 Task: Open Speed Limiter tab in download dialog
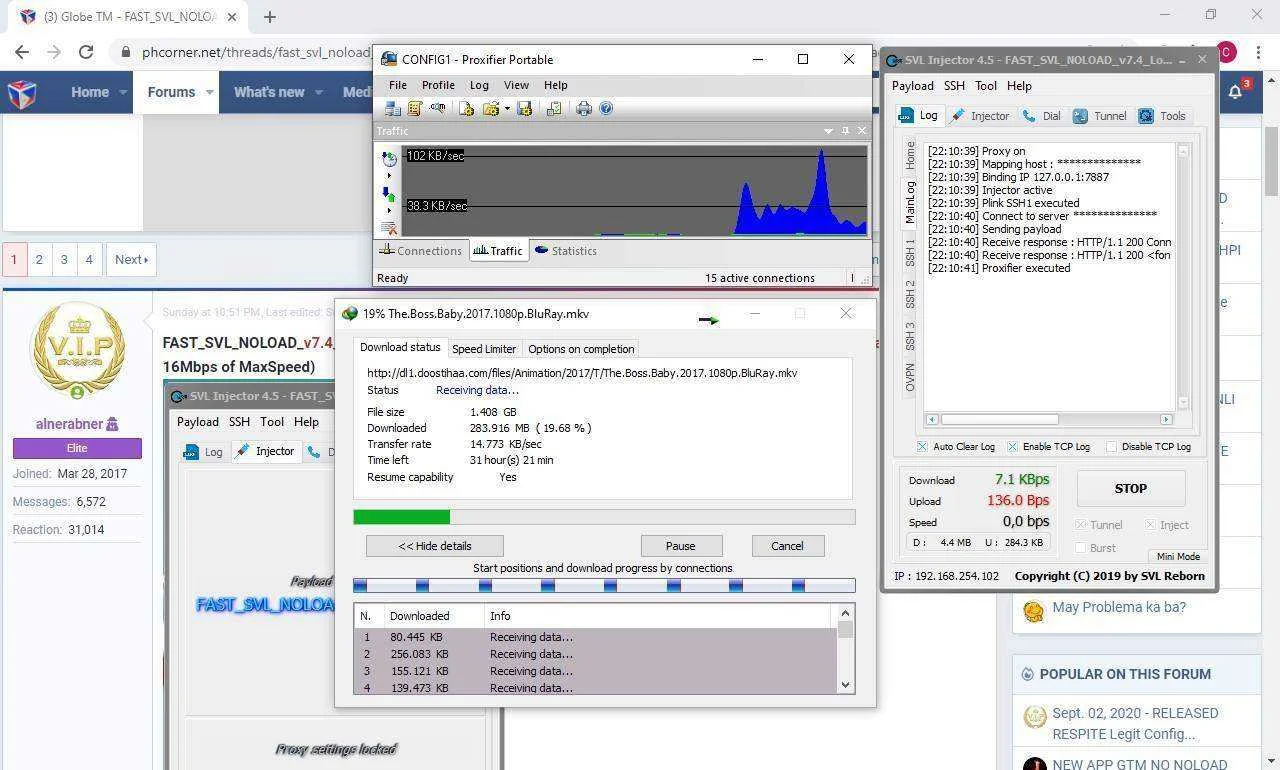[x=484, y=349]
